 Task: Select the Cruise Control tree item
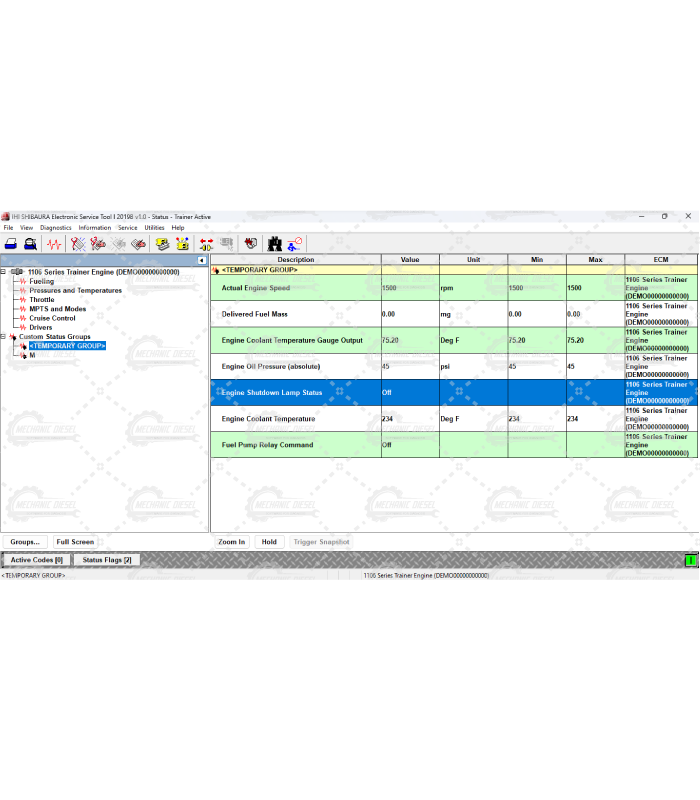tap(52, 318)
